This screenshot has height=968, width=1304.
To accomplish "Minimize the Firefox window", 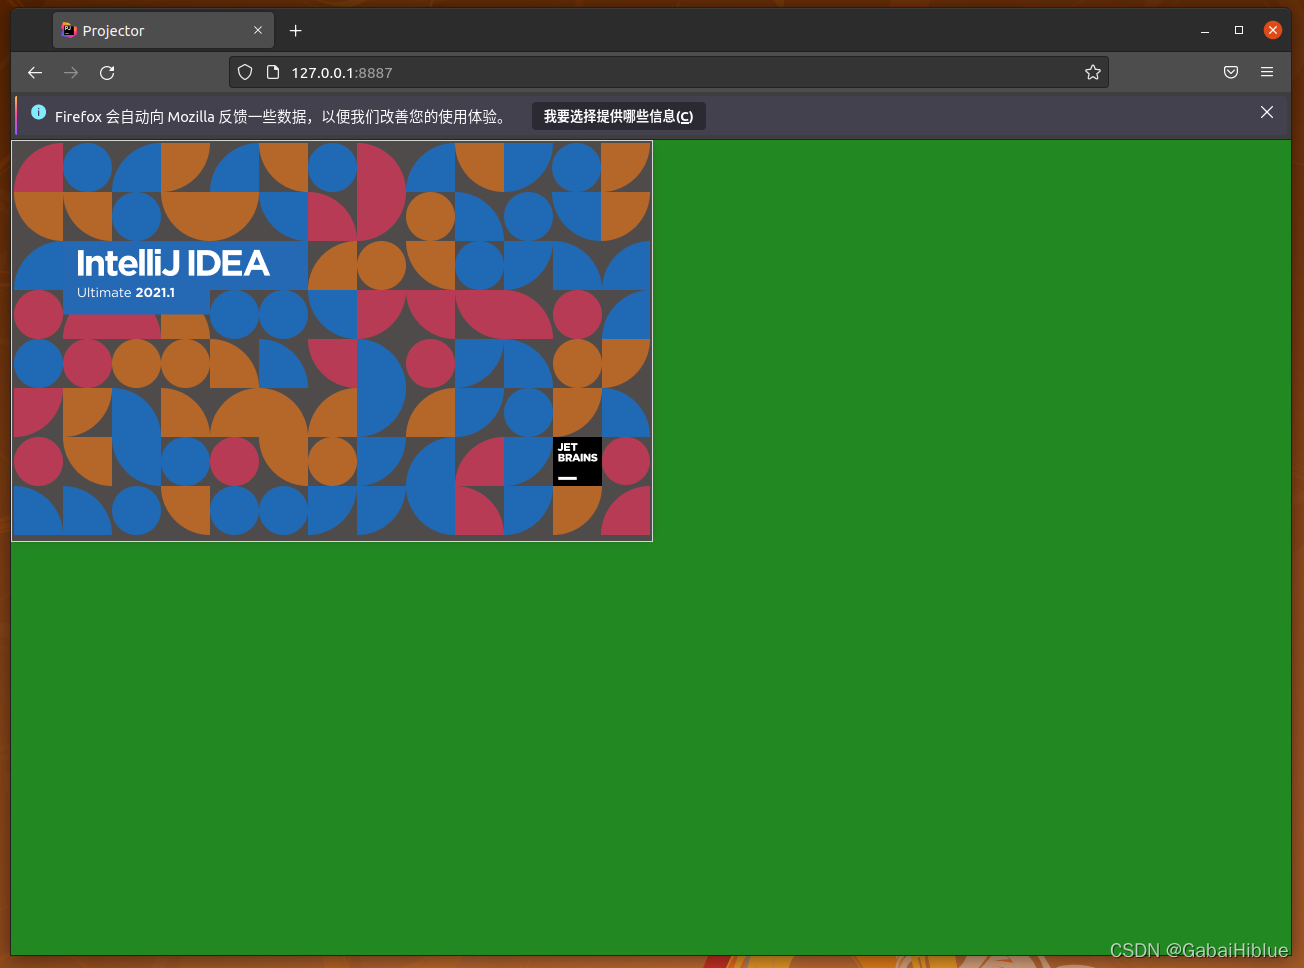I will point(1205,31).
